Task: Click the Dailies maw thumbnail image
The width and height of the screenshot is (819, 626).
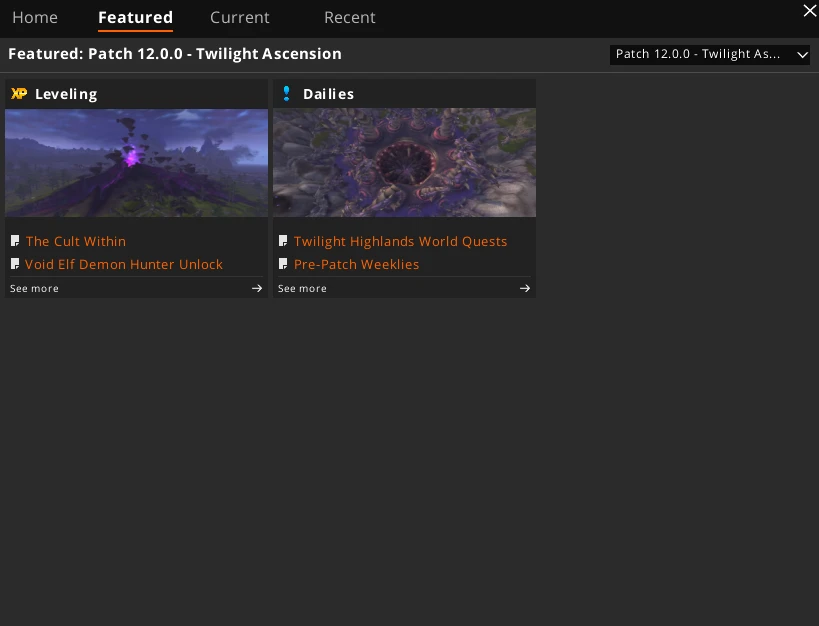Action: coord(404,163)
